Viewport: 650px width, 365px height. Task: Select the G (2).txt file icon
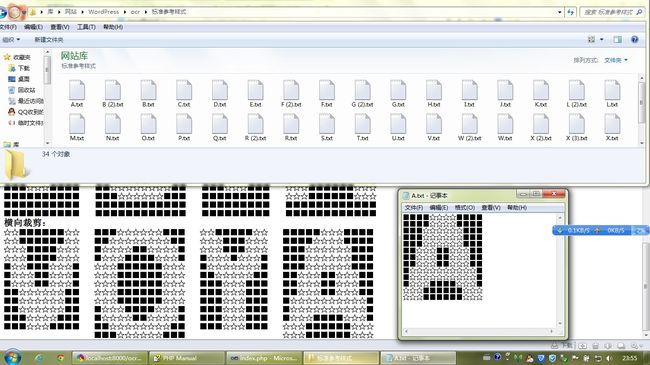tap(362, 90)
